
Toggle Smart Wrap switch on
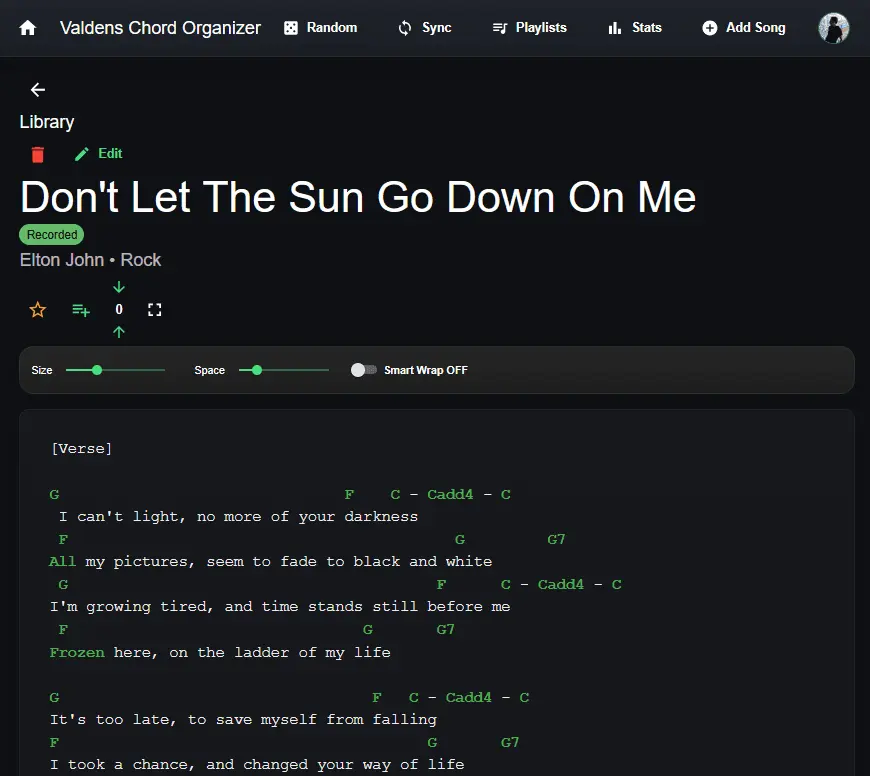[364, 370]
